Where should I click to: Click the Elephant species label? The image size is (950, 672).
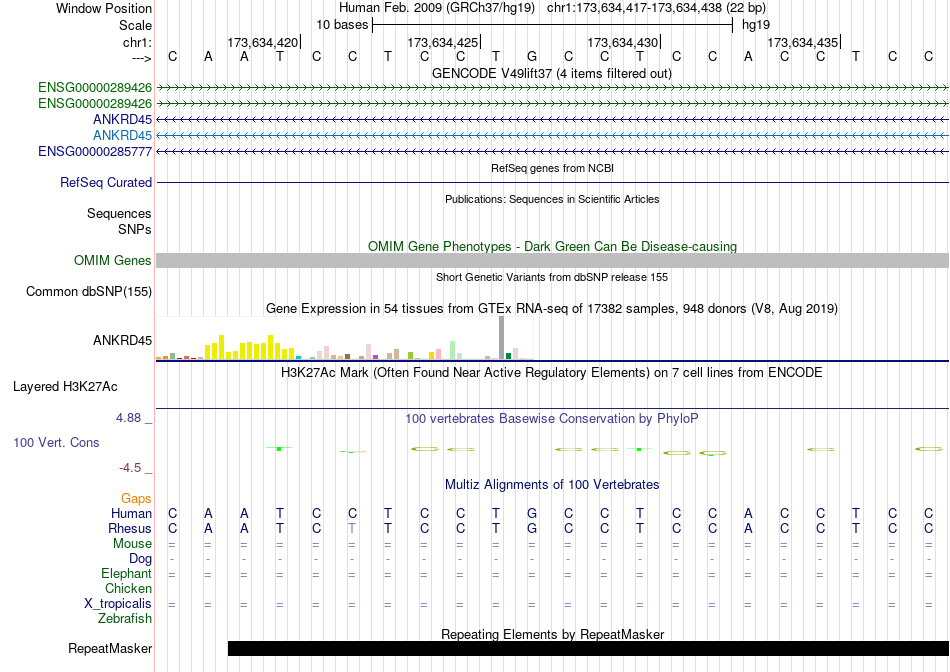(126, 573)
